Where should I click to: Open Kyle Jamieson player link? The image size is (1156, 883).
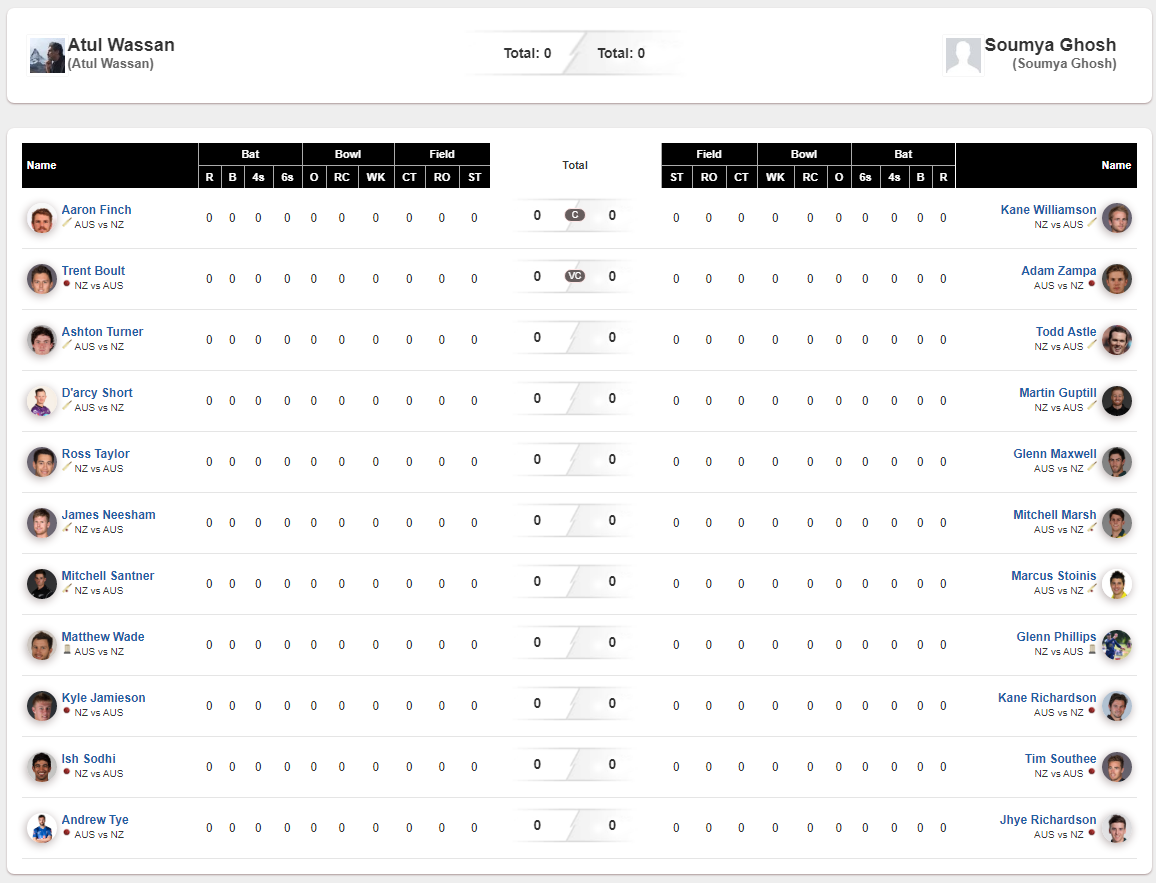tap(103, 698)
